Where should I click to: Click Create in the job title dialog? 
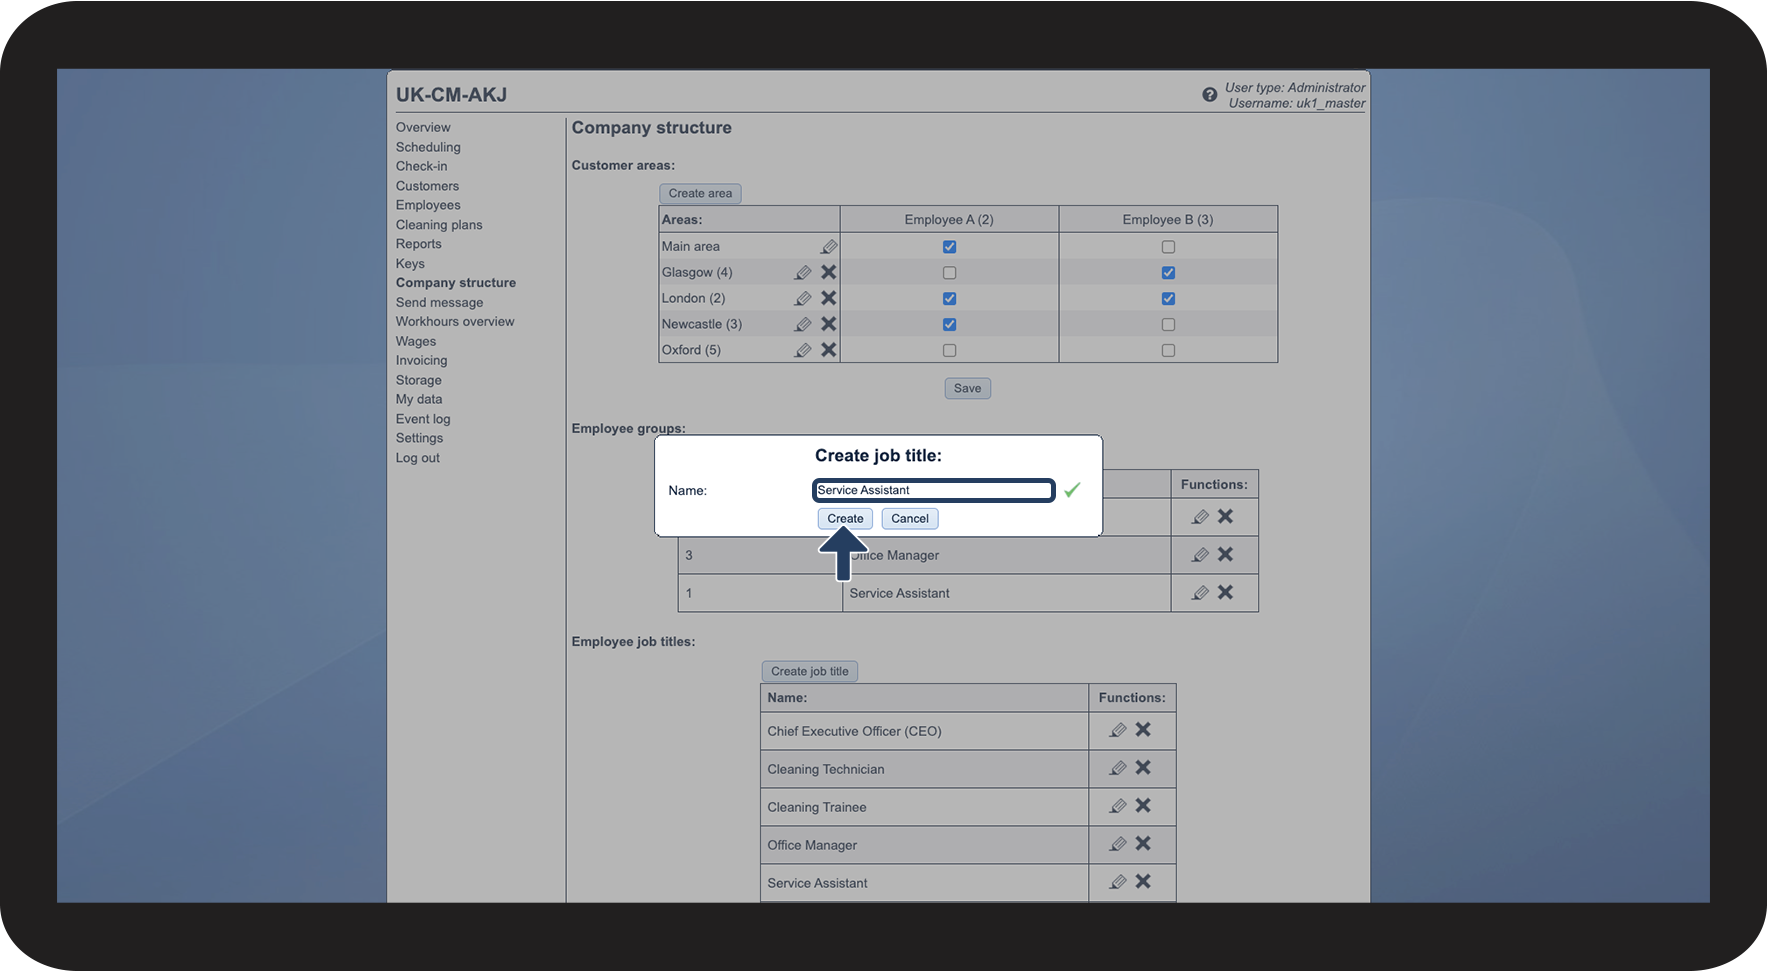coord(845,518)
